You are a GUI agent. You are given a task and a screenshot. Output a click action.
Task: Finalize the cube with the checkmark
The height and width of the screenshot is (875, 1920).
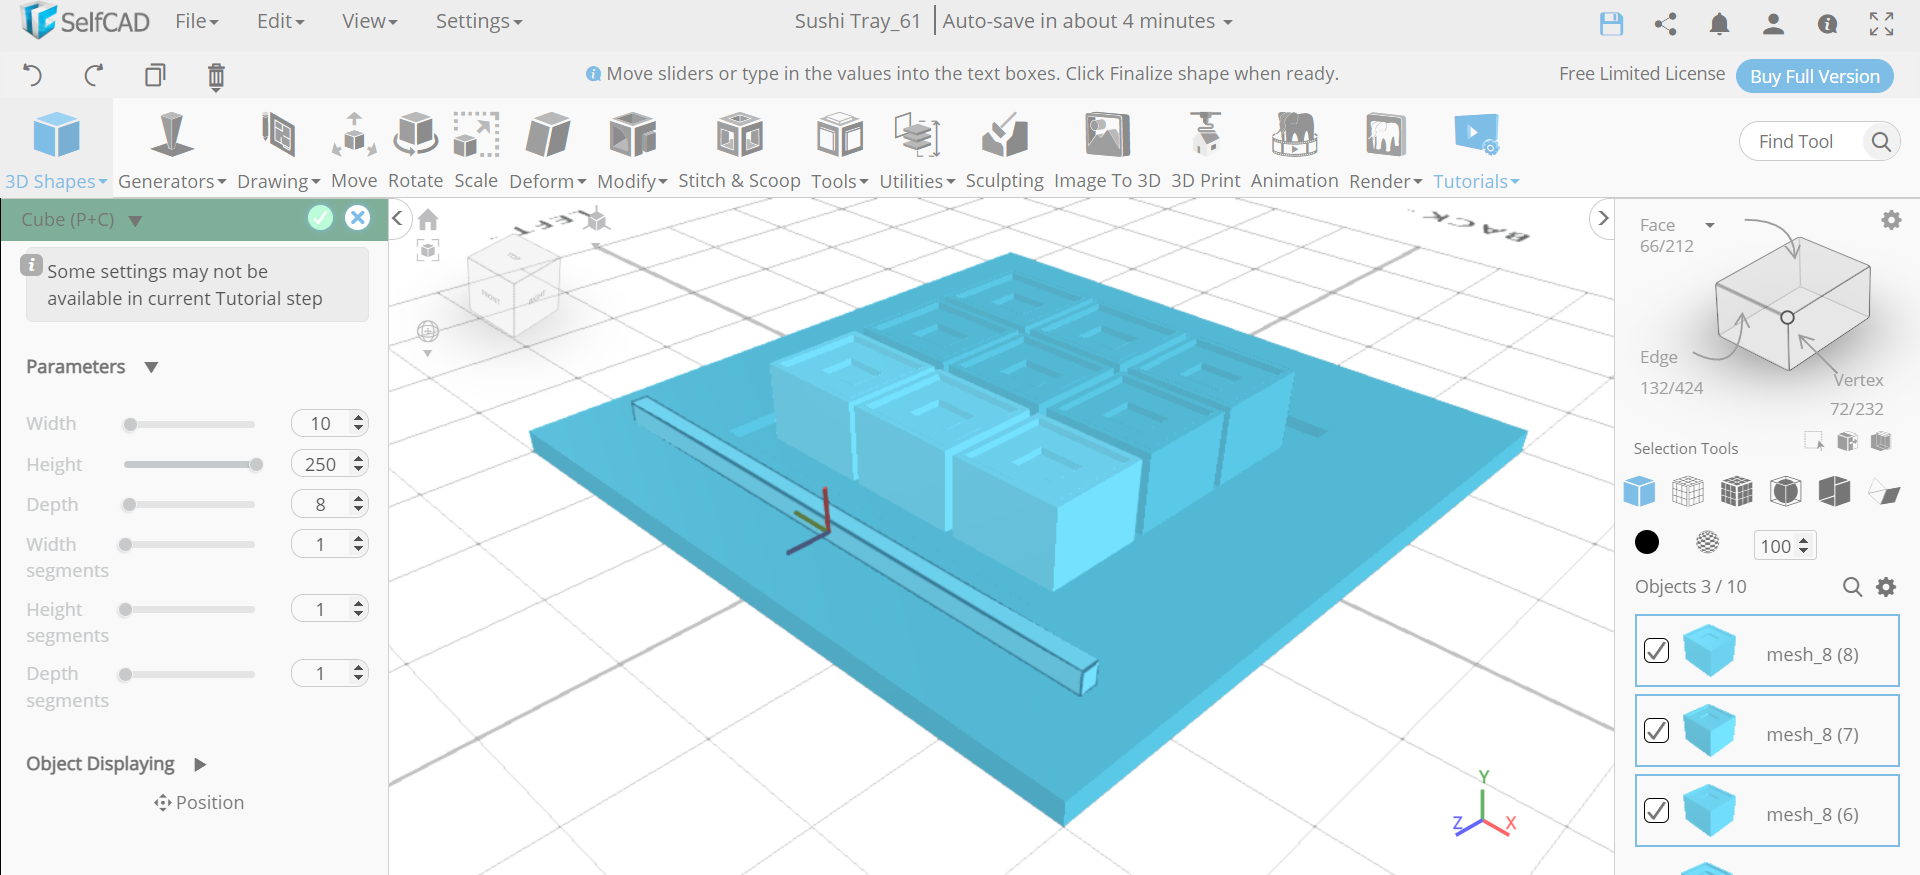coord(320,218)
